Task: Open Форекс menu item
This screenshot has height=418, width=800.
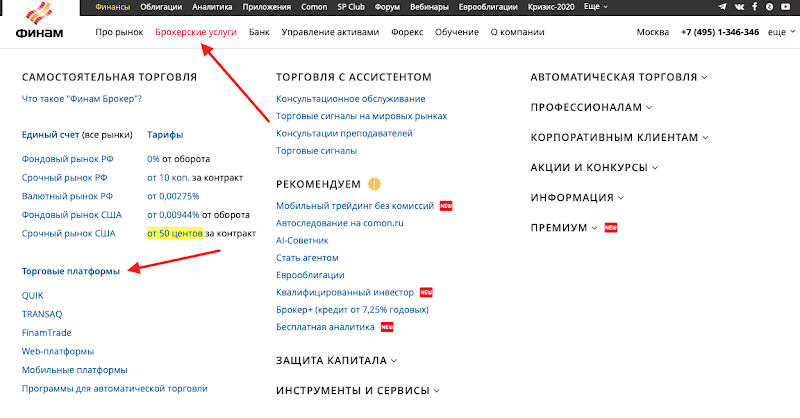Action: click(407, 32)
